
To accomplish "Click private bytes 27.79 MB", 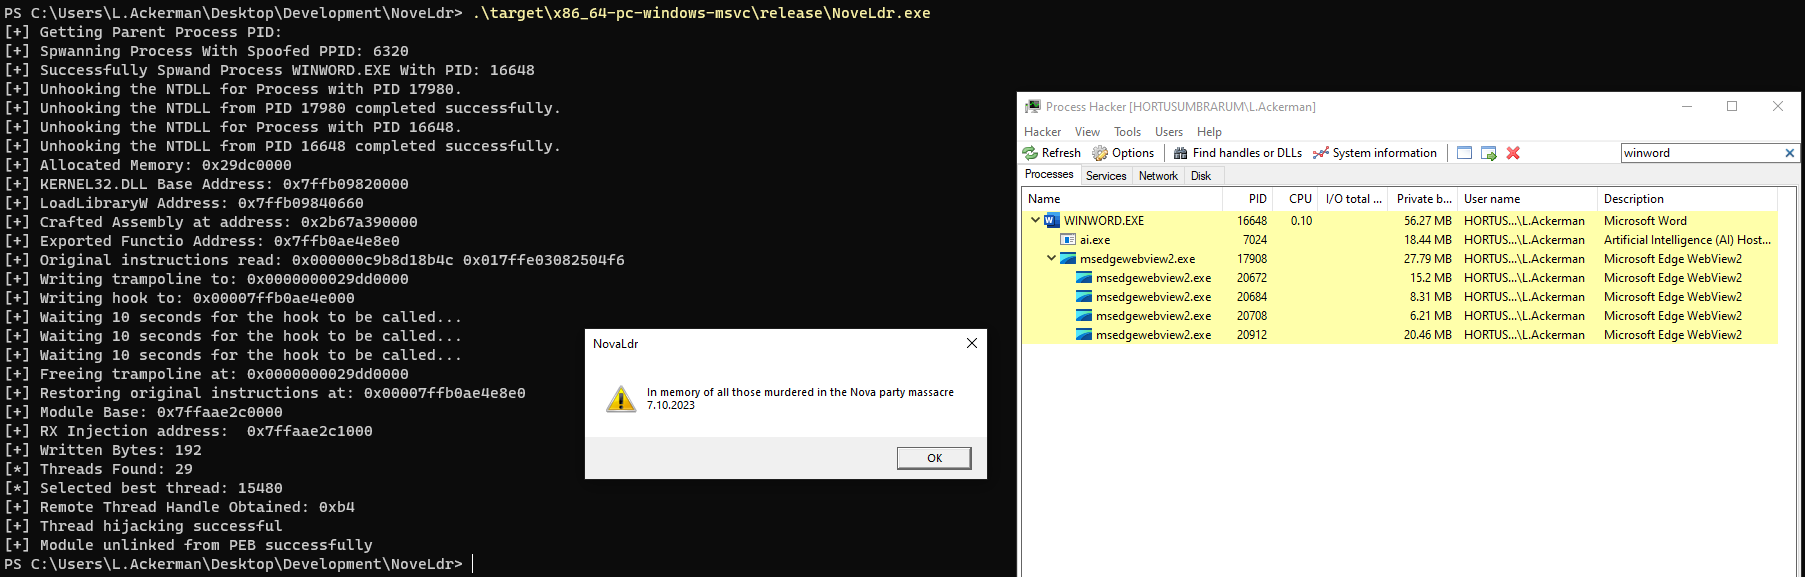I will click(1428, 259).
